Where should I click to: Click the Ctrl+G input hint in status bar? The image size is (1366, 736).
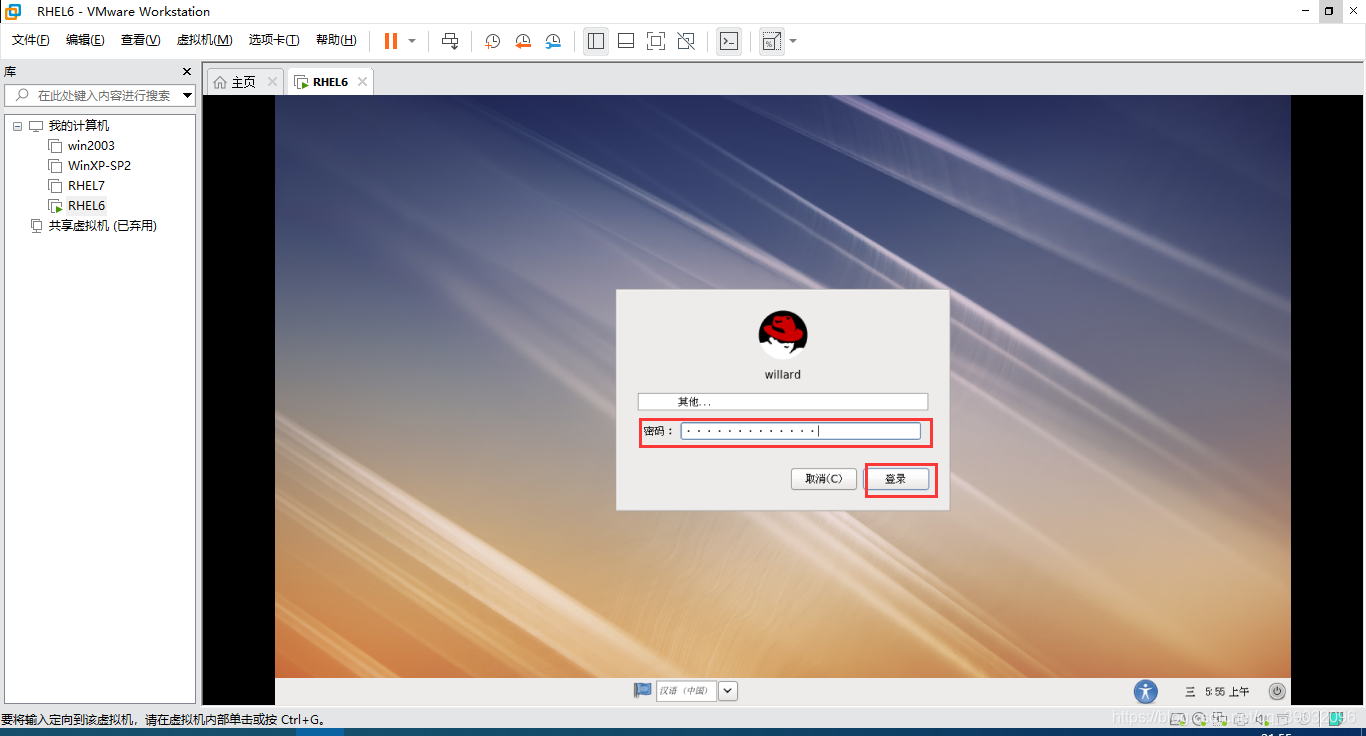[x=162, y=719]
